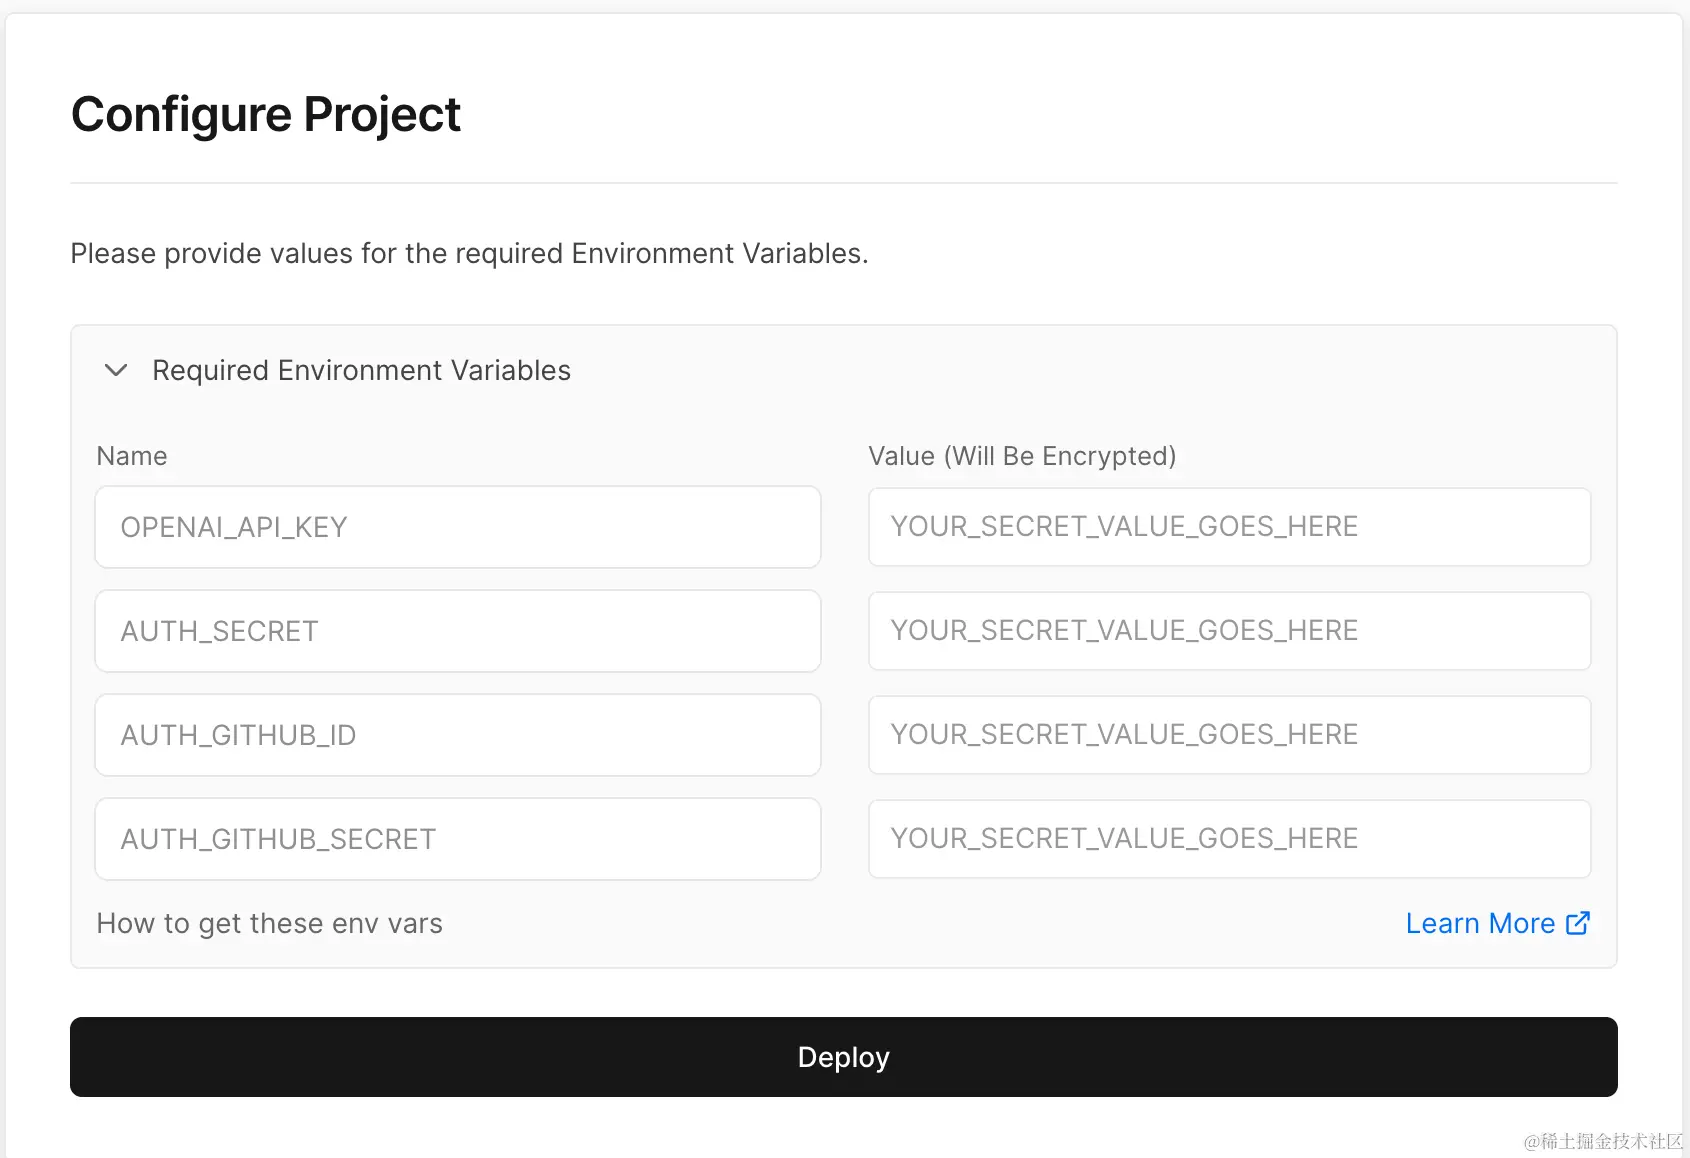Image resolution: width=1690 pixels, height=1158 pixels.
Task: Enter the secret value box for AUTH_SECRET
Action: pos(1229,631)
